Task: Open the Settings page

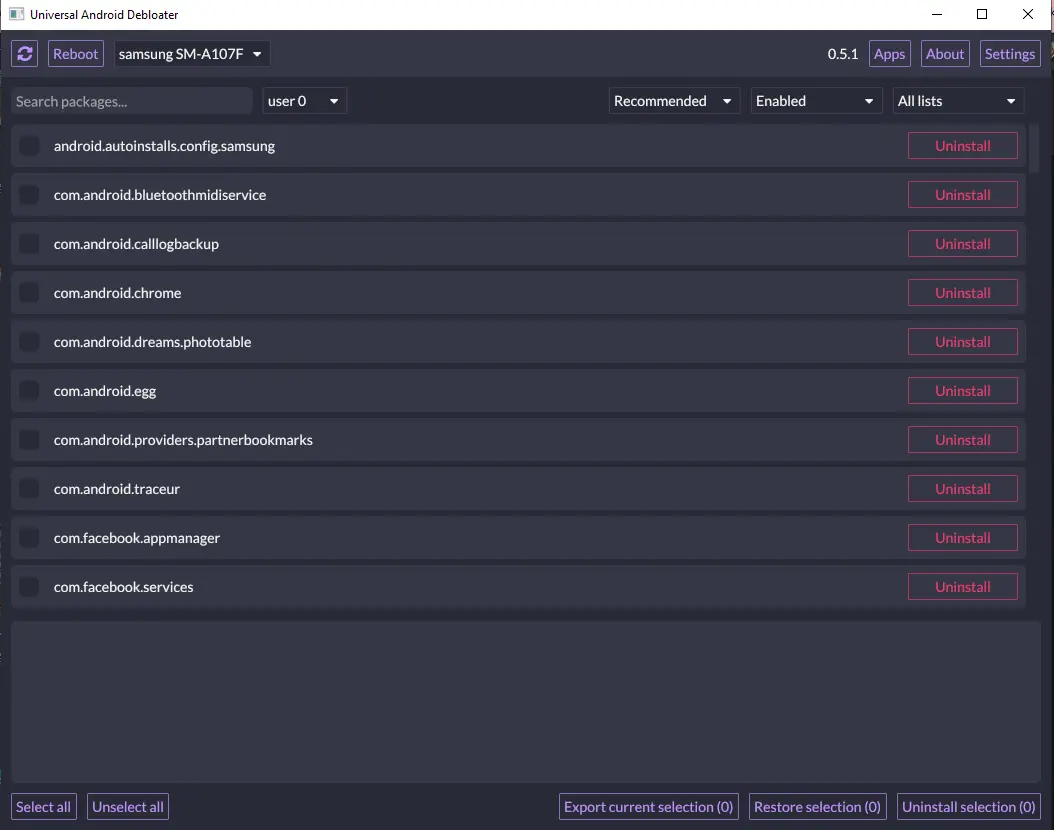Action: [1010, 54]
